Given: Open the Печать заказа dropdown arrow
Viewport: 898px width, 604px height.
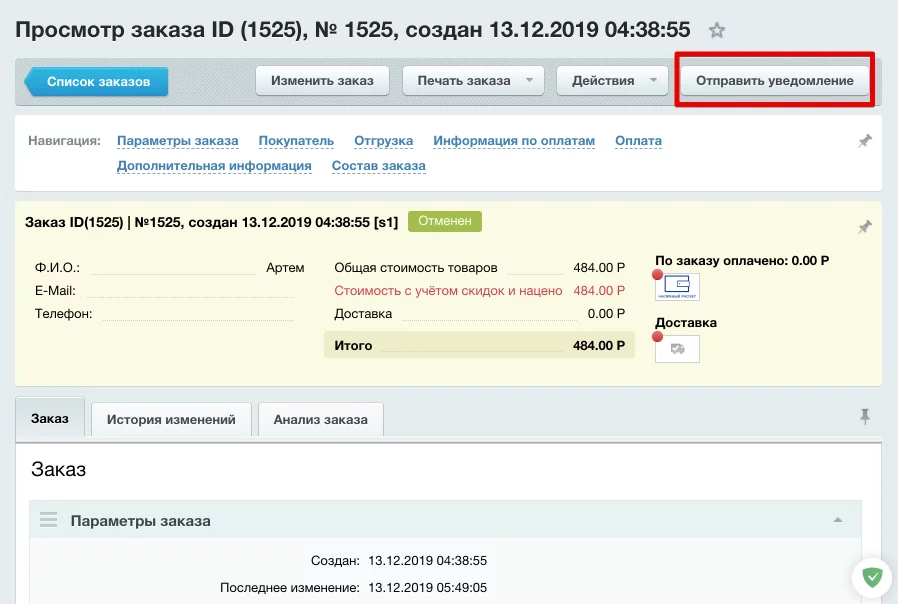Looking at the screenshot, I should coord(530,81).
